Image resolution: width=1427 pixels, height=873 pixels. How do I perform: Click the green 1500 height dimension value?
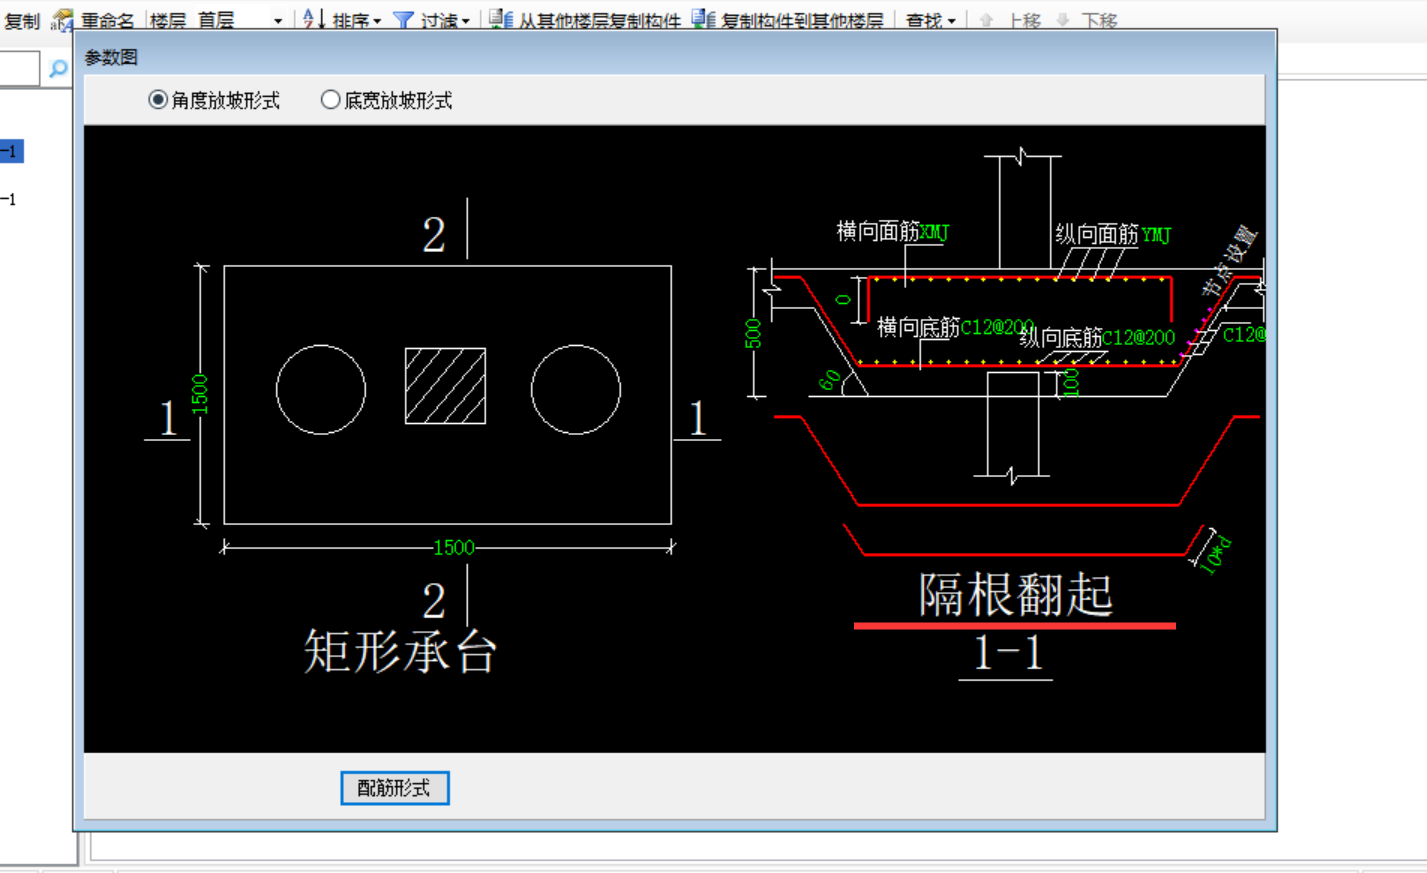coord(199,394)
